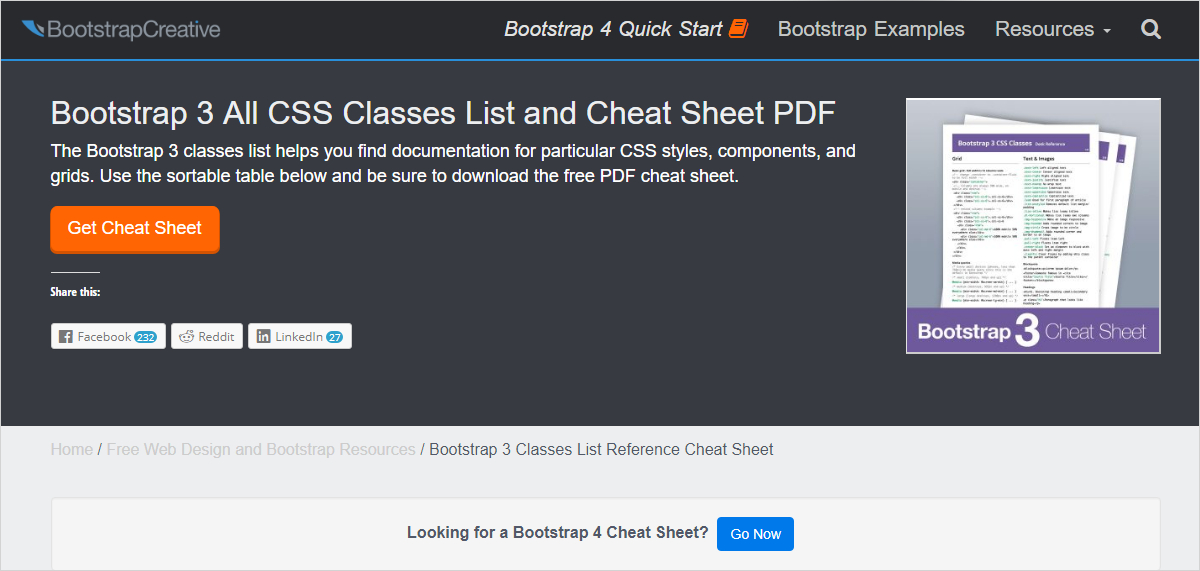Click the Reddit alien icon
The height and width of the screenshot is (571, 1200).
(x=186, y=337)
